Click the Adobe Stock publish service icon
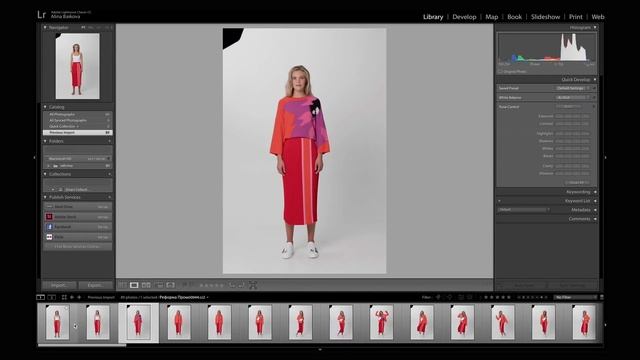This screenshot has height=360, width=640. pos(49,217)
